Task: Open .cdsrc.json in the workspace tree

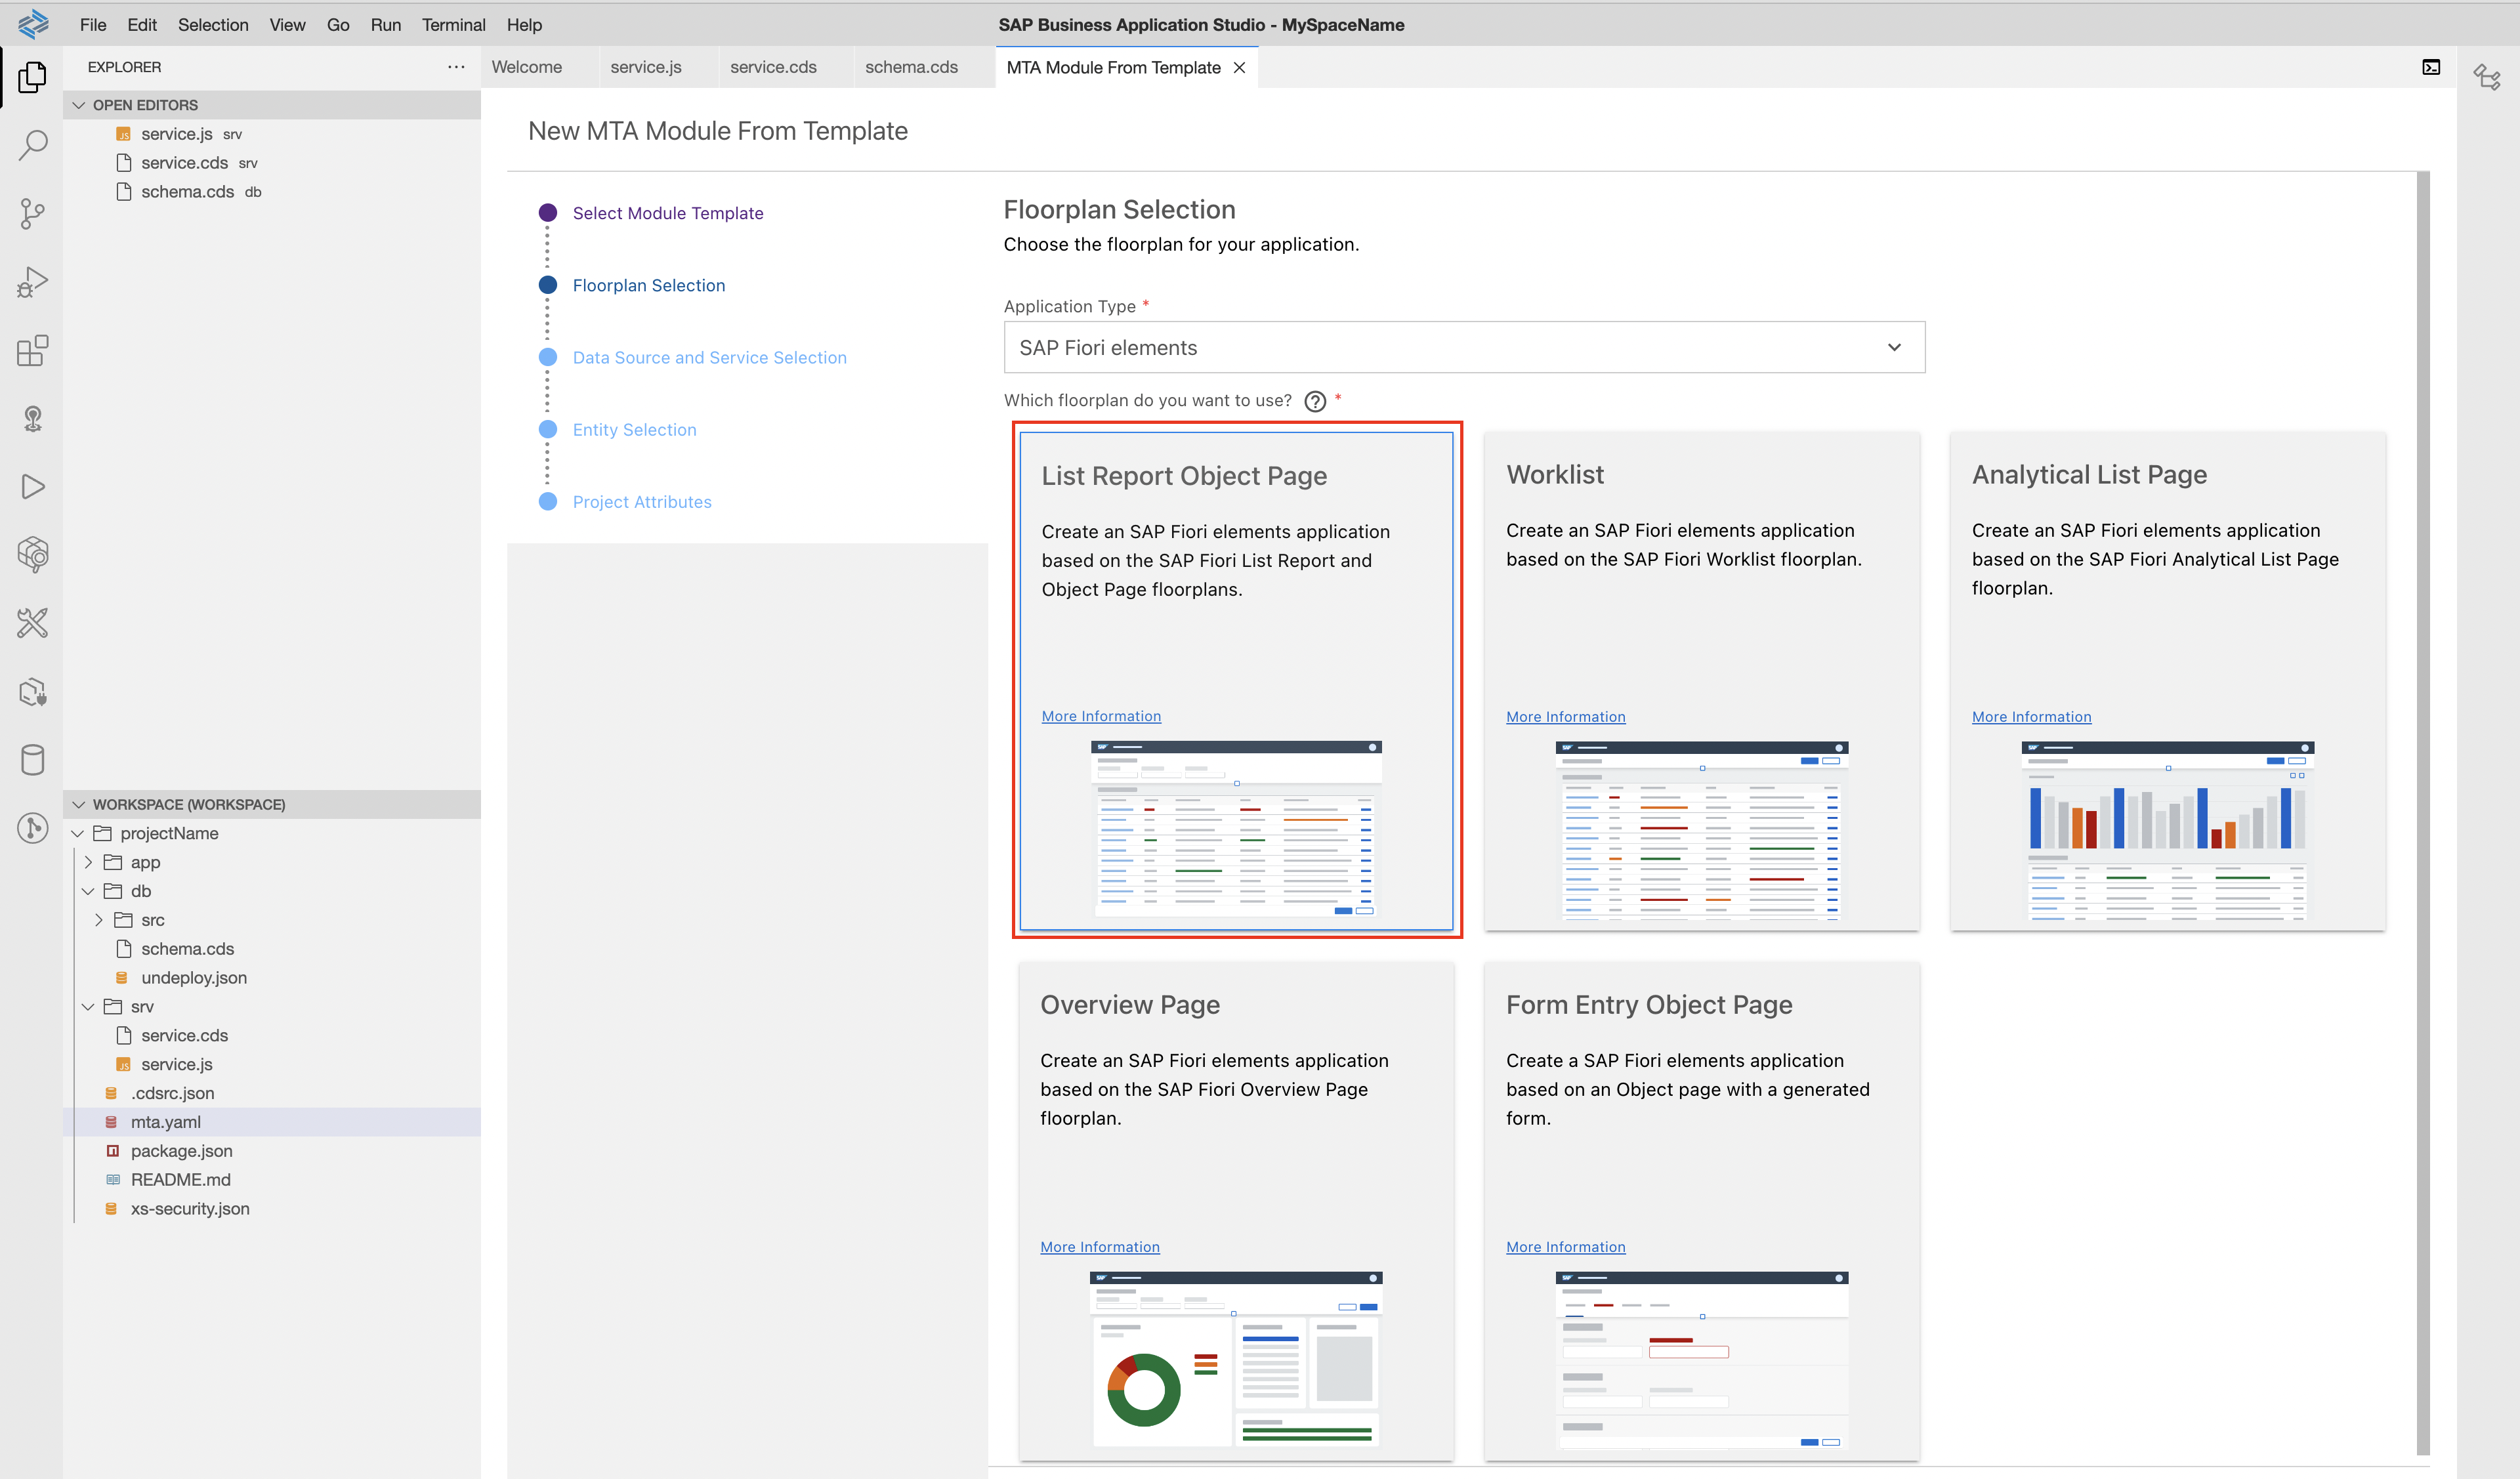Action: (272, 1093)
